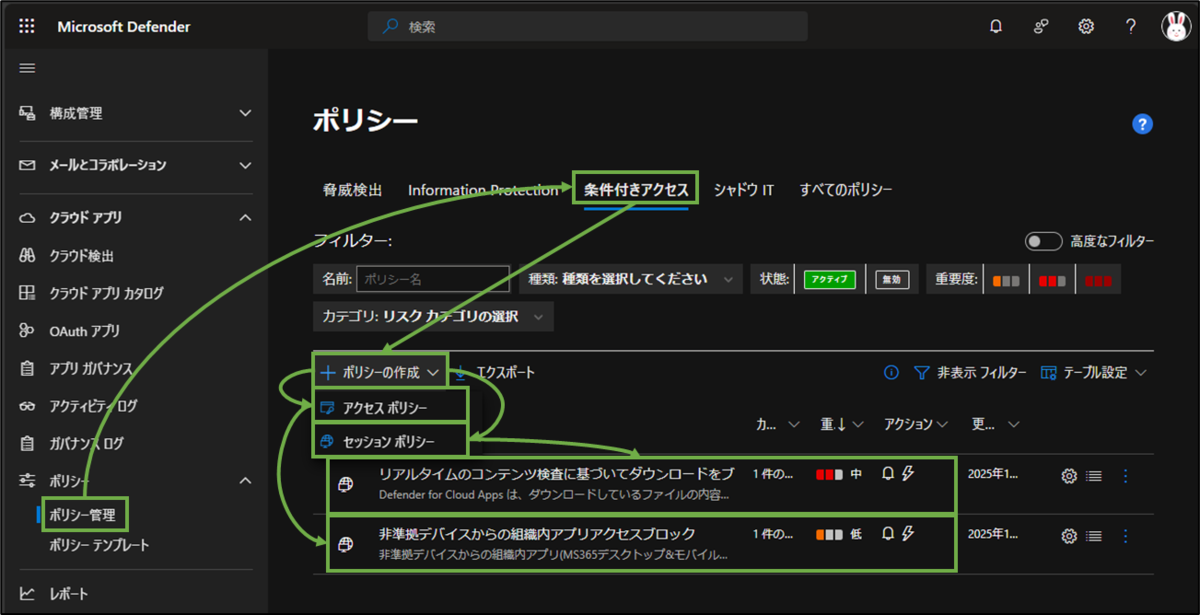The width and height of the screenshot is (1200, 615).
Task: Open the gear on 非準拠デバイス policy row
Action: 1069,536
